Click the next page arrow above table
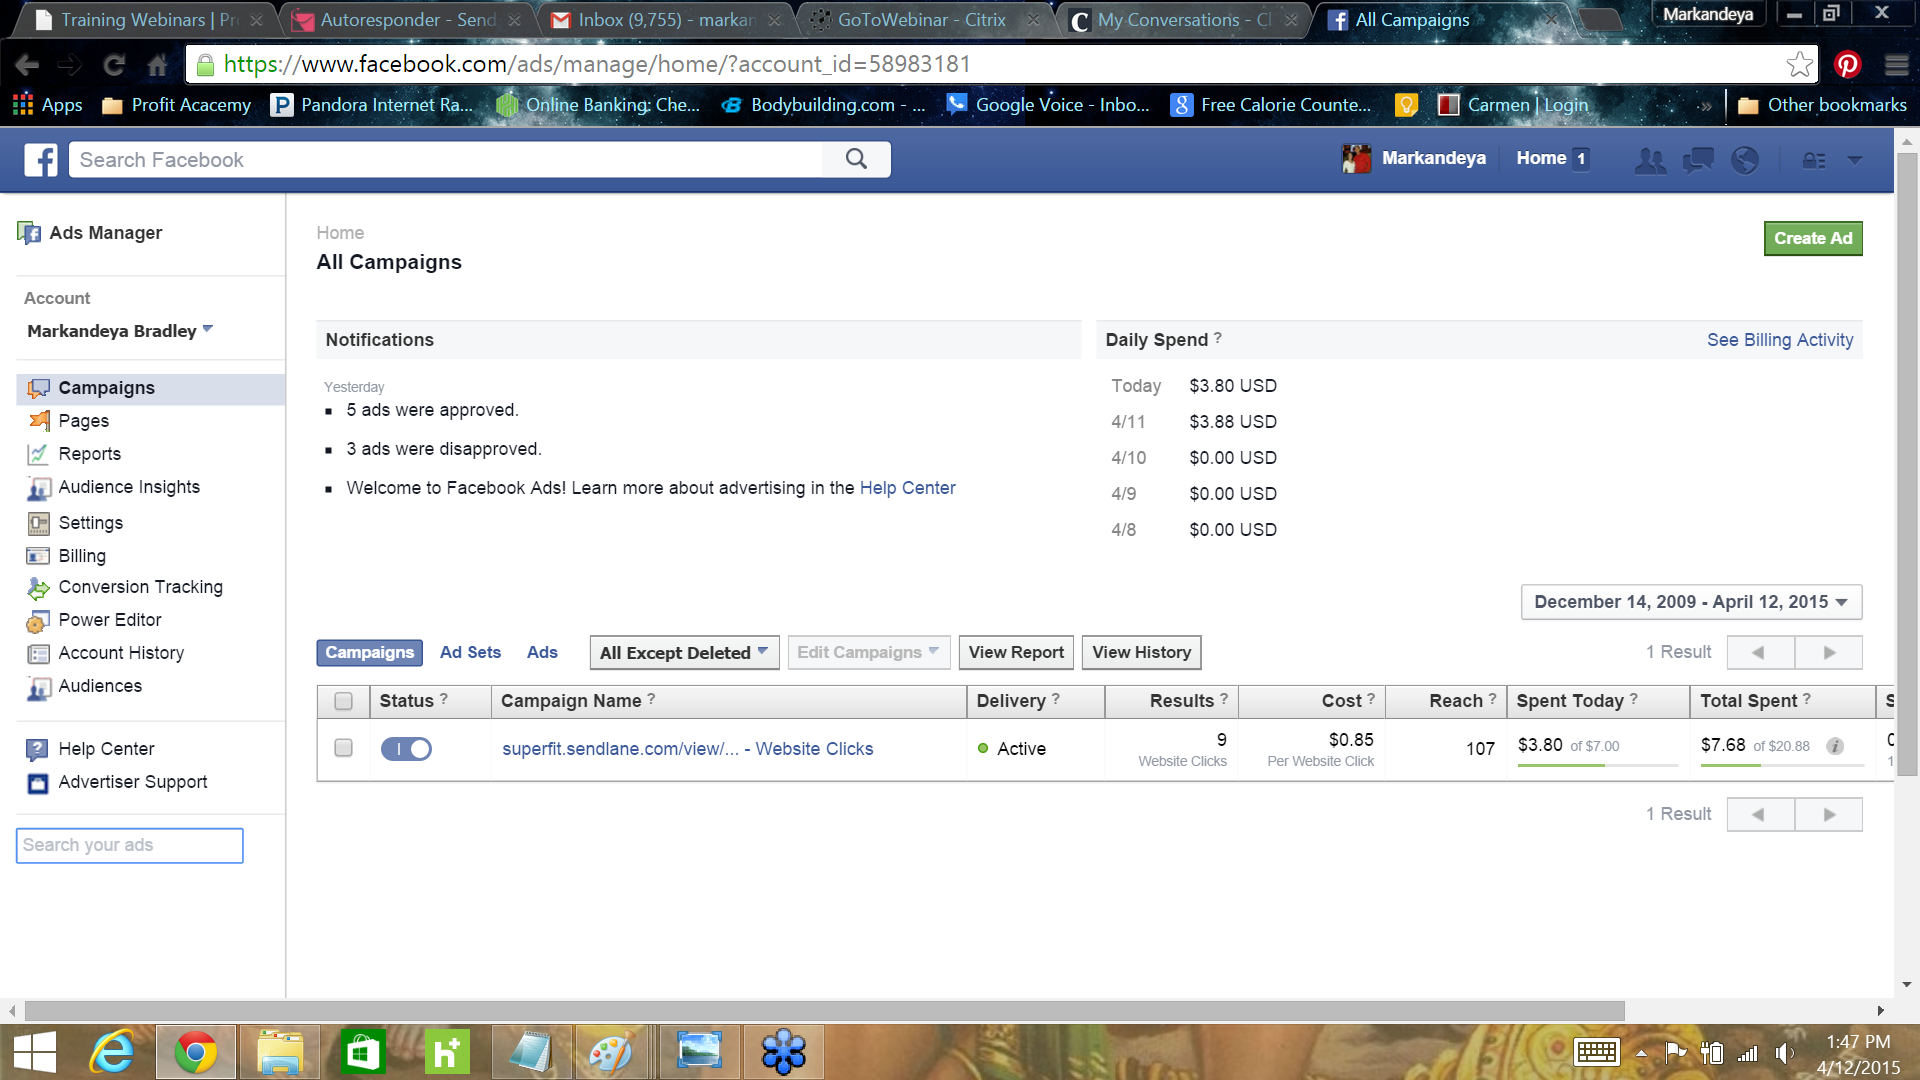 pos(1829,652)
